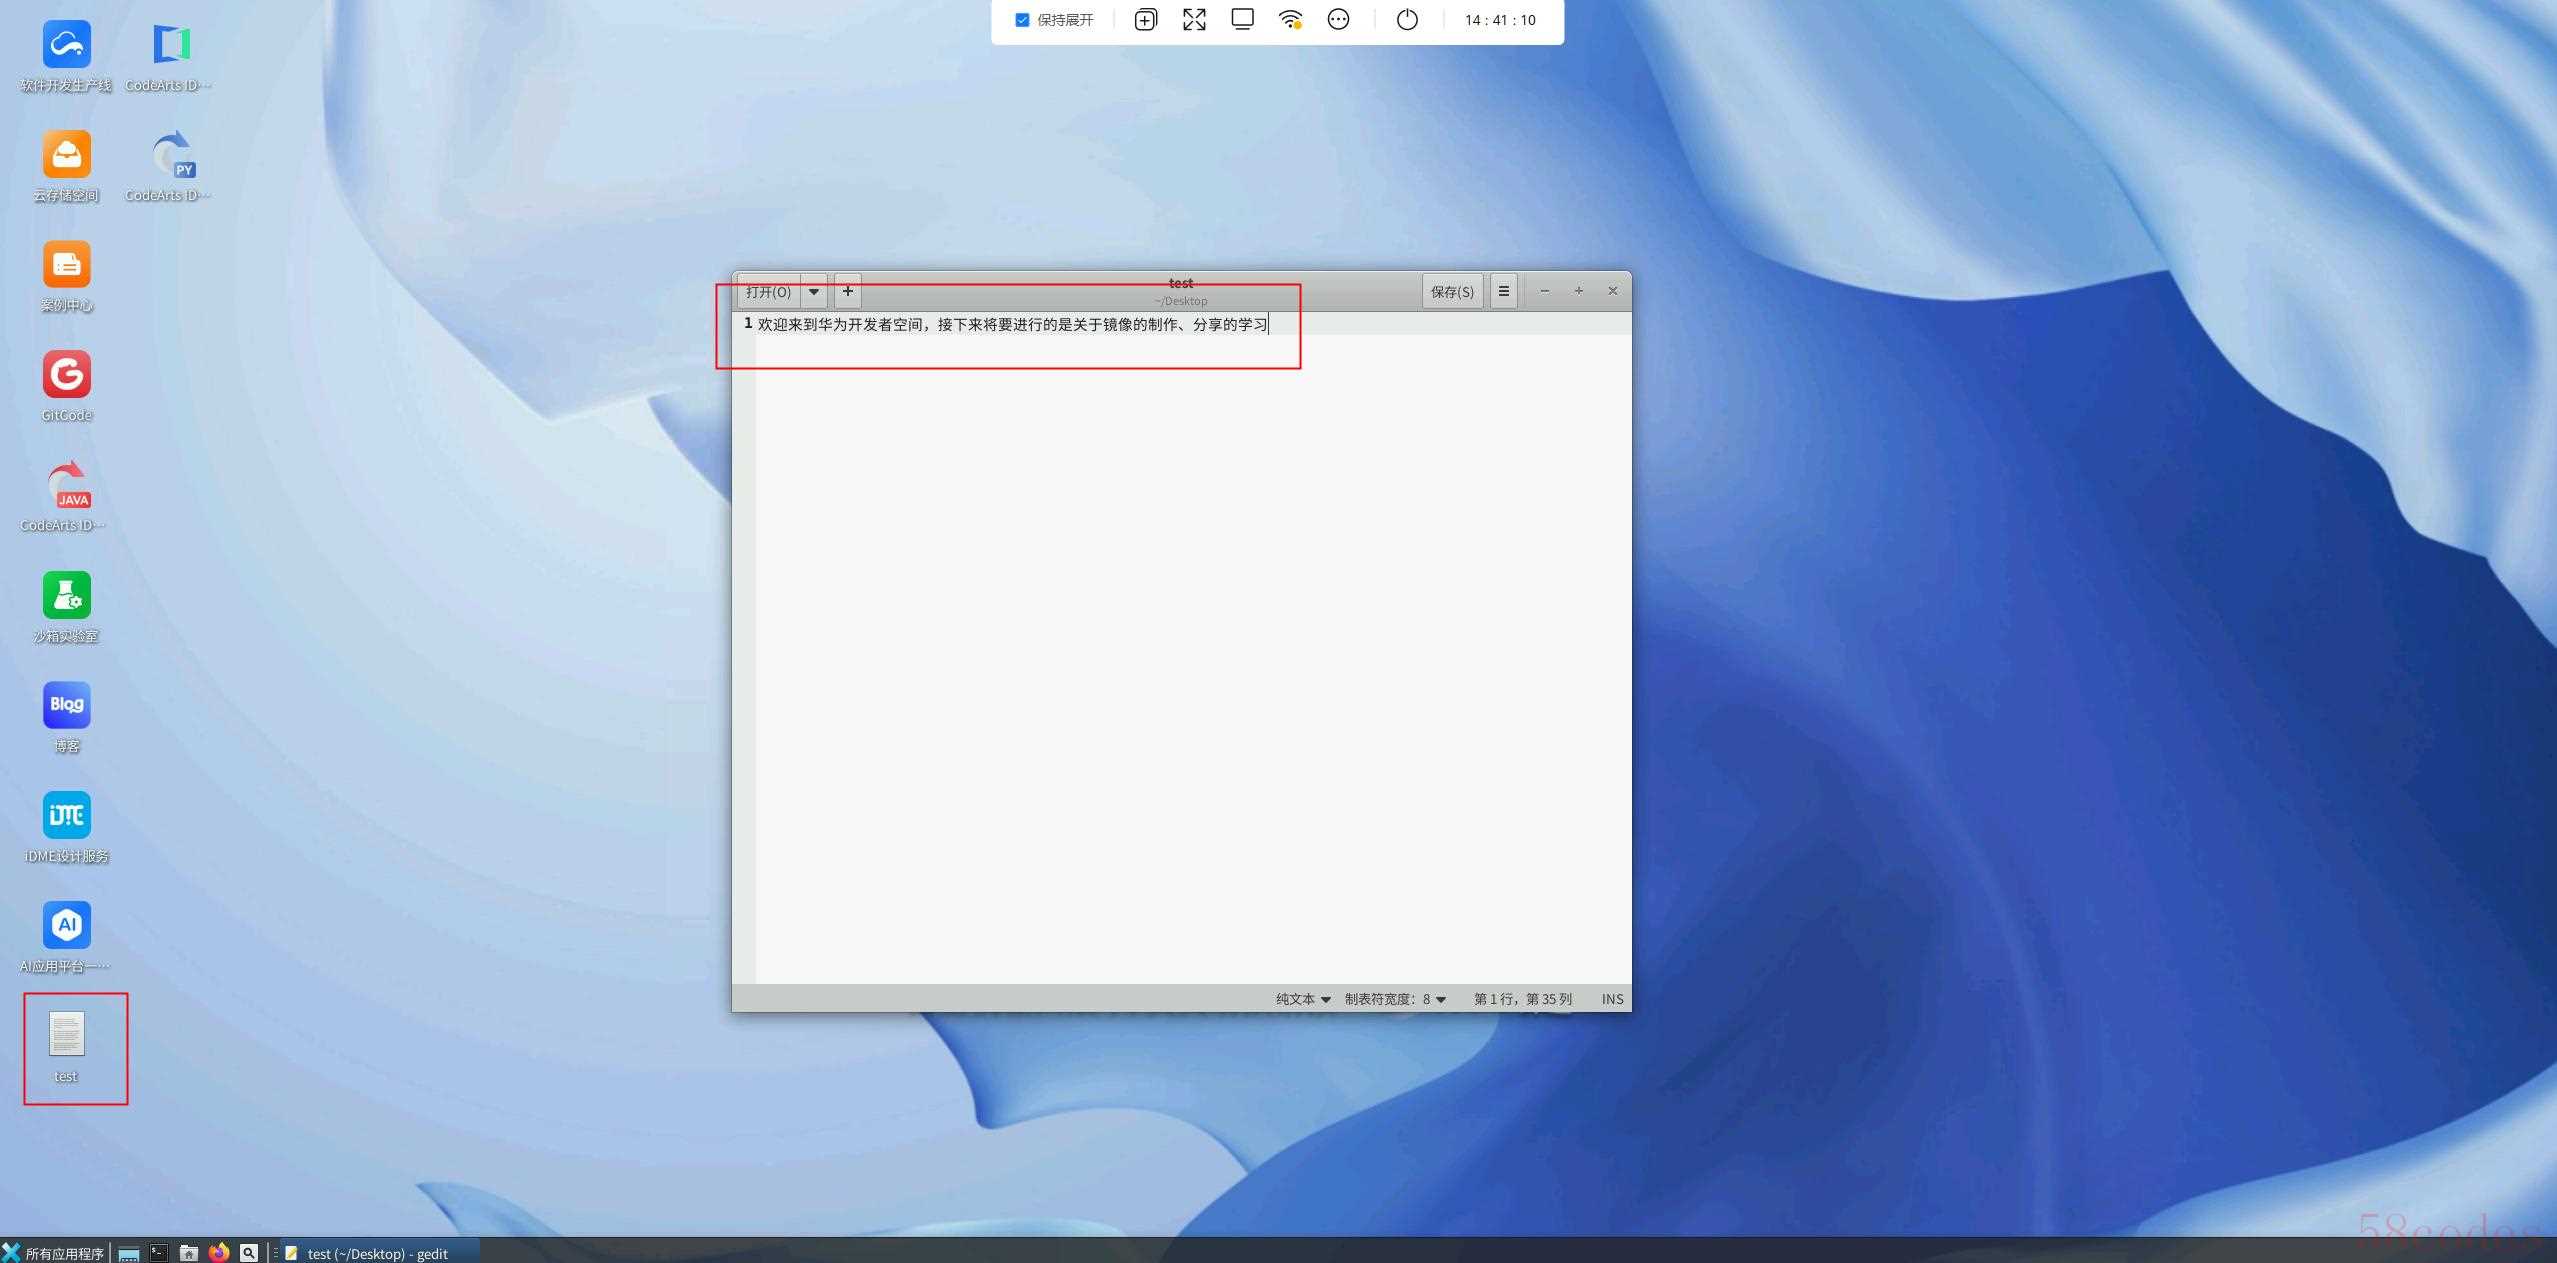Click the more options ellipsis circle icon

(1338, 20)
